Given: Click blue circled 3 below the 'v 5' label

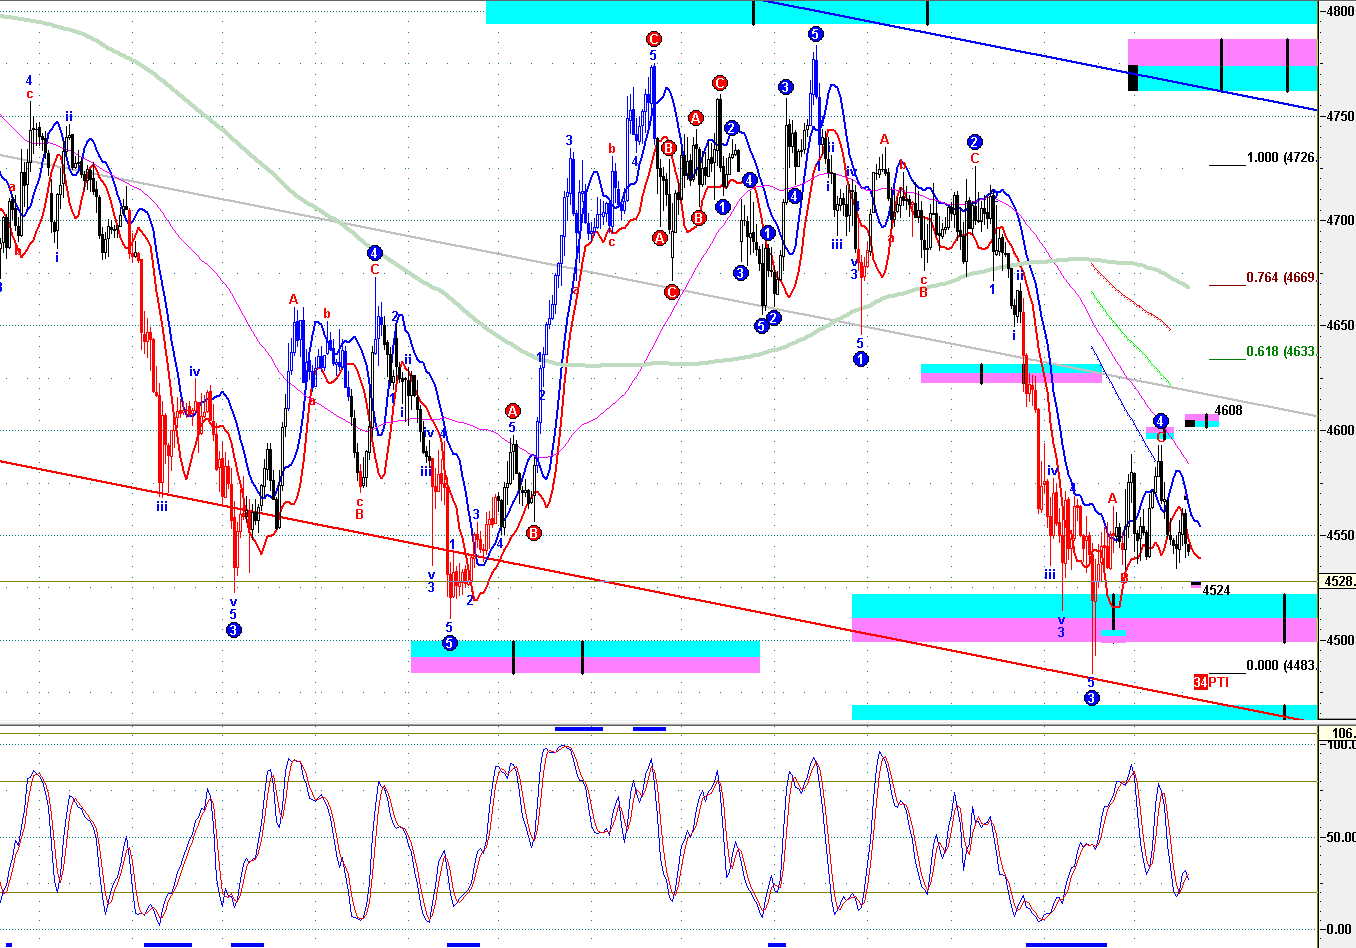Looking at the screenshot, I should [233, 630].
